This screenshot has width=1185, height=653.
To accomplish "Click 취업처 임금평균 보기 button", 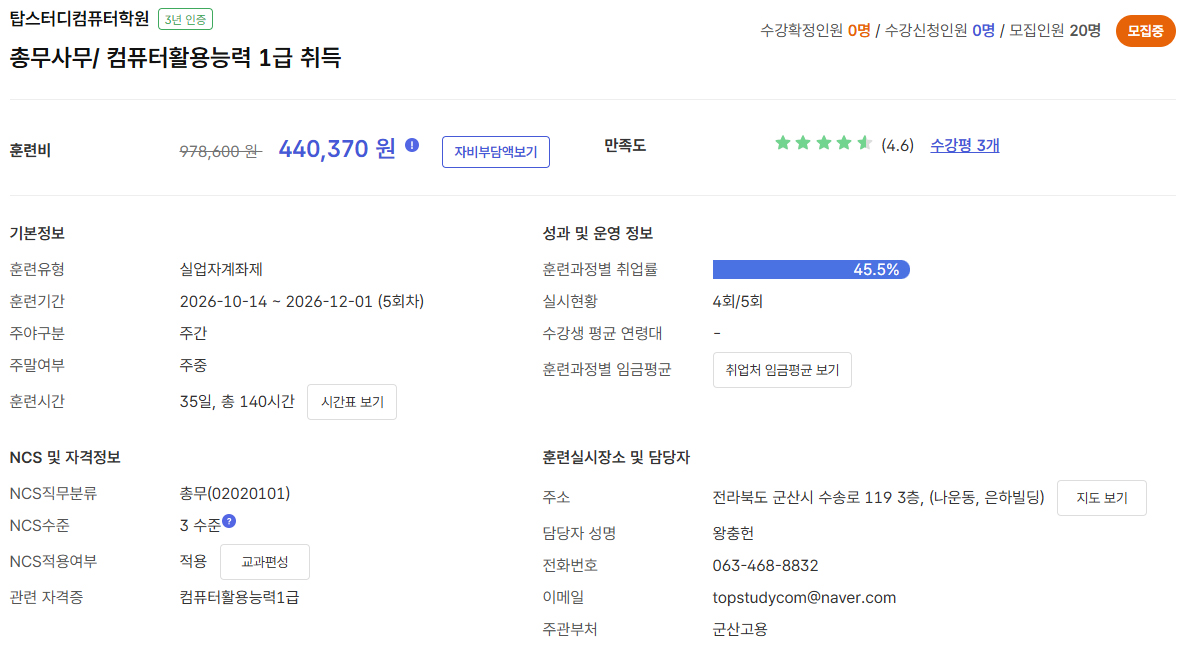I will coord(782,370).
